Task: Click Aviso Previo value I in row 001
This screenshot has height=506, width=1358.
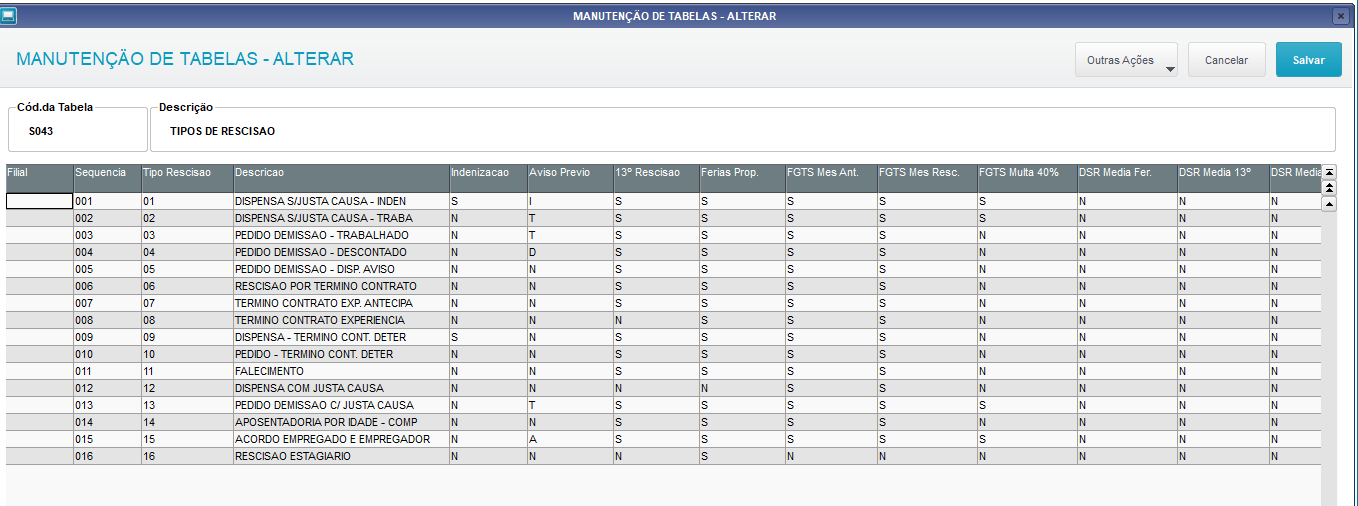Action: point(570,201)
